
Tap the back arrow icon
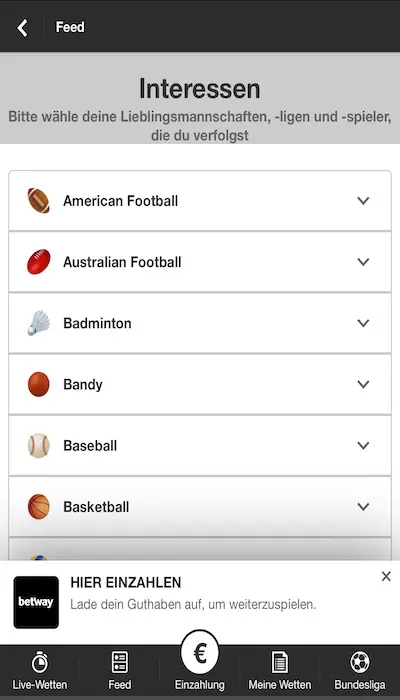pos(22,28)
